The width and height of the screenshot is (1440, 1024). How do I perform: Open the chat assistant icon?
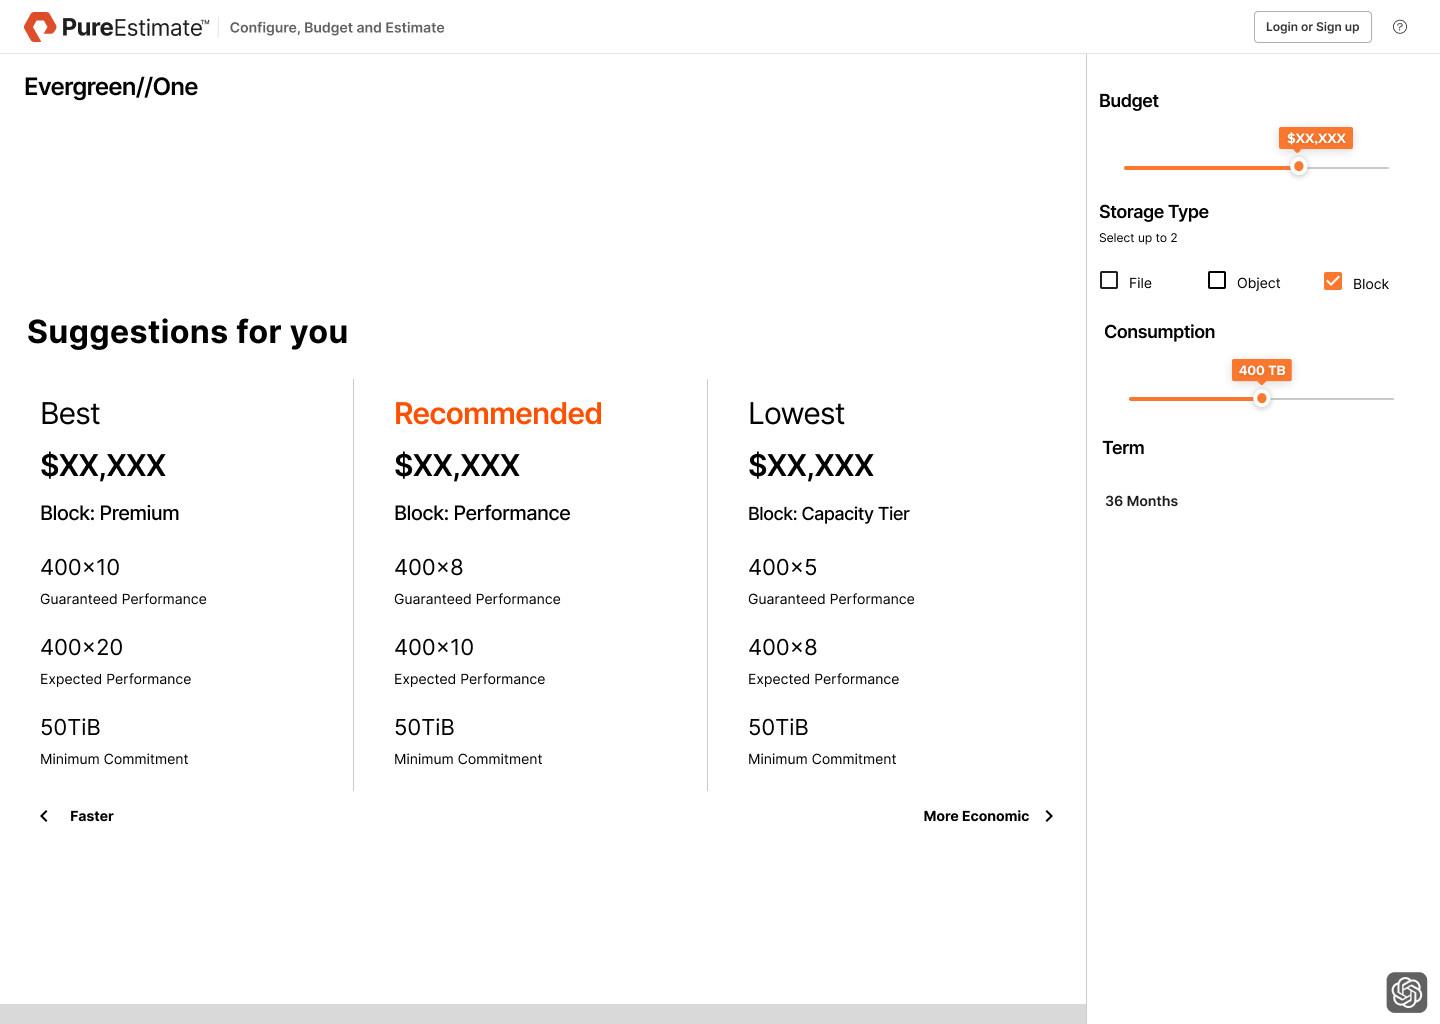tap(1406, 992)
